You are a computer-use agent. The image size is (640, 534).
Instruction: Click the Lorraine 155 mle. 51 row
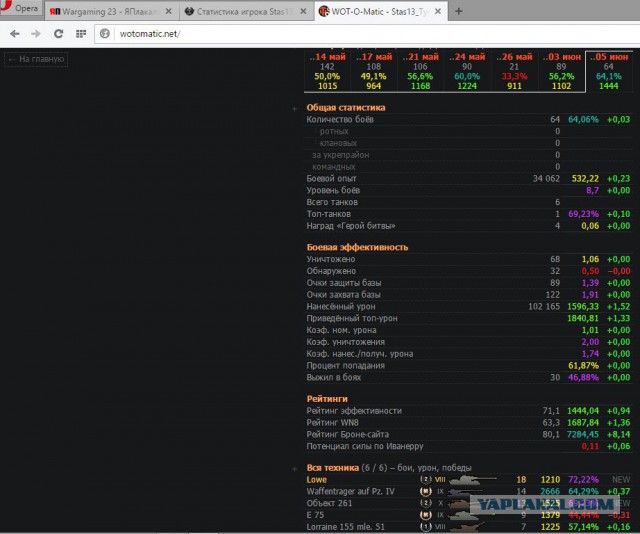468,527
